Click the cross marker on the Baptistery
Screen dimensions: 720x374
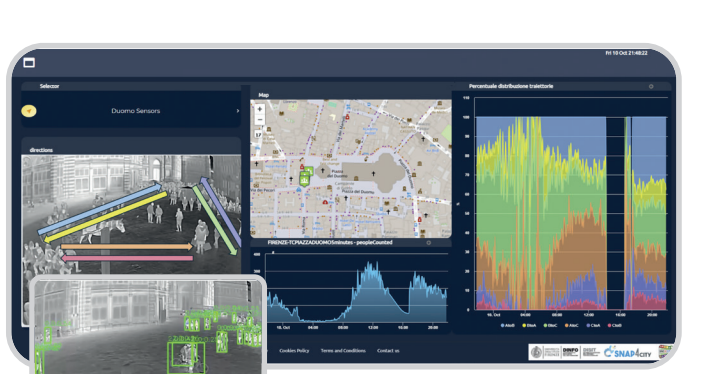323,170
